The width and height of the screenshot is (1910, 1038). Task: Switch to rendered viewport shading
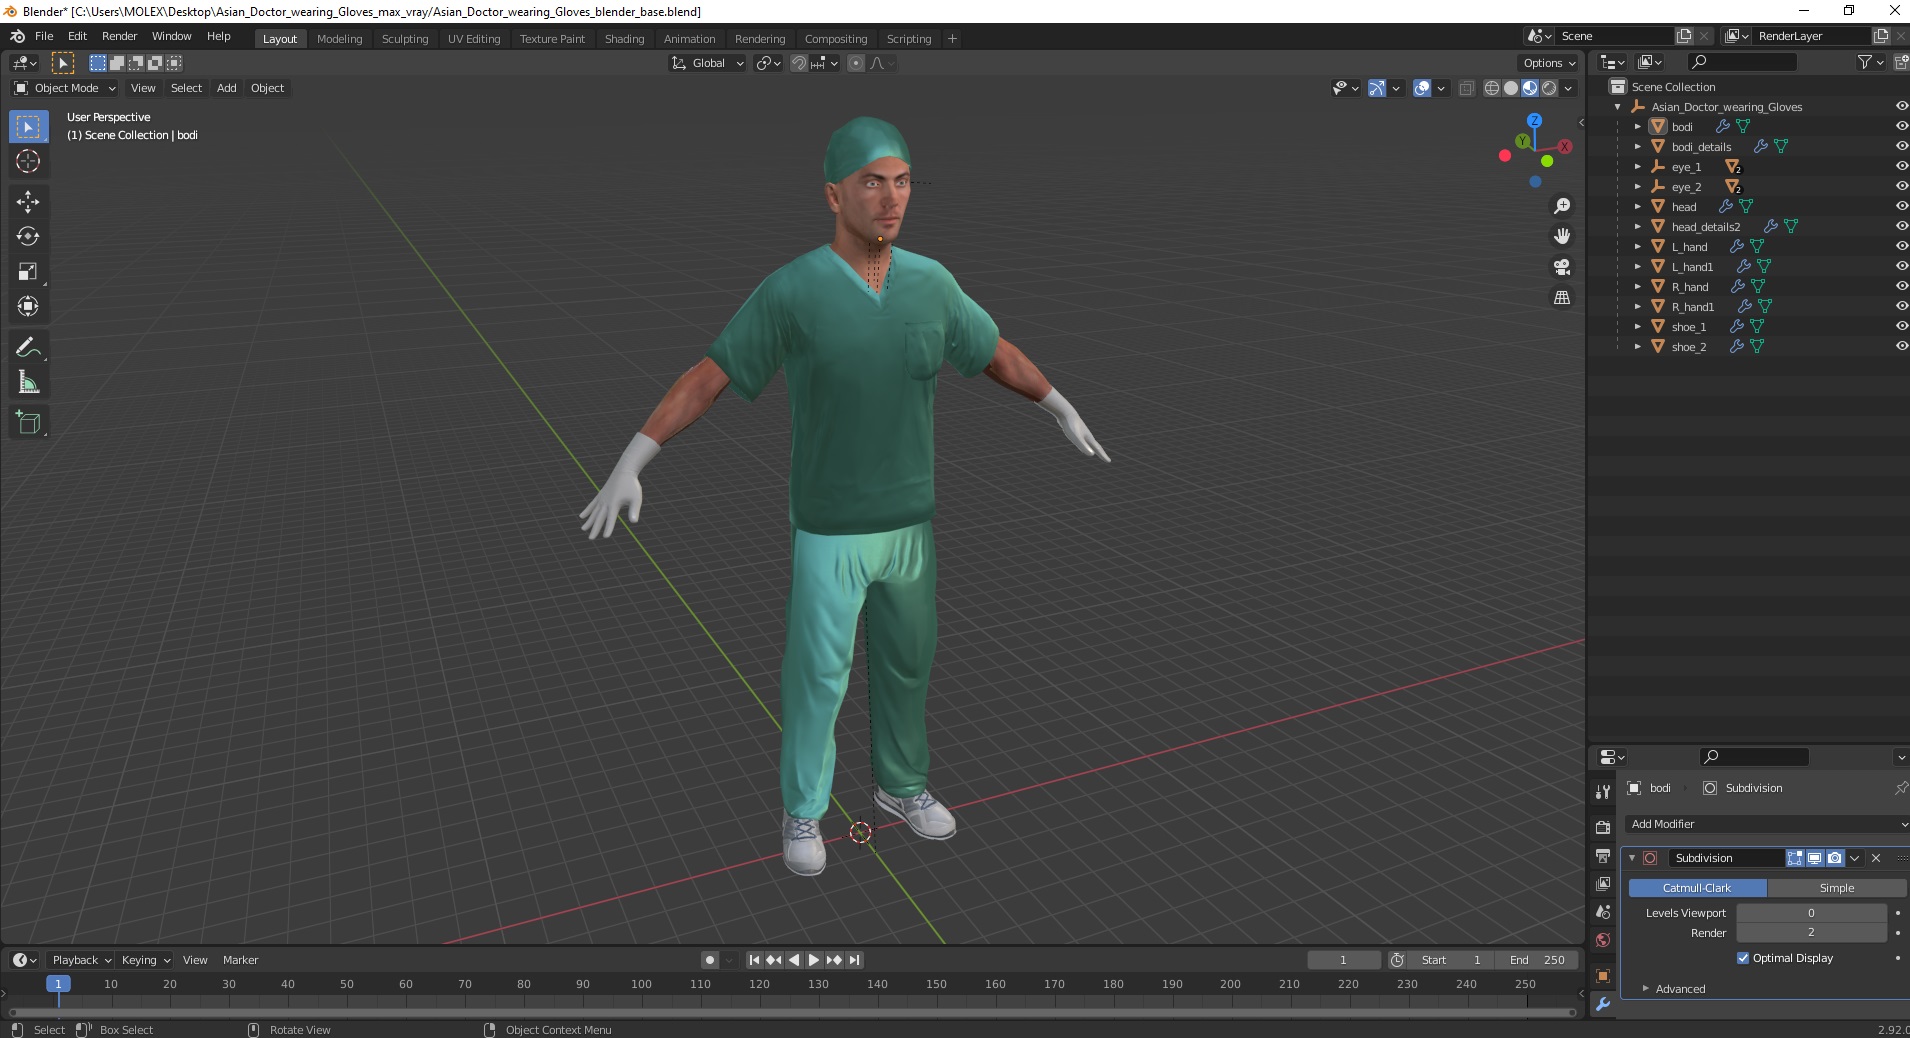click(1549, 88)
